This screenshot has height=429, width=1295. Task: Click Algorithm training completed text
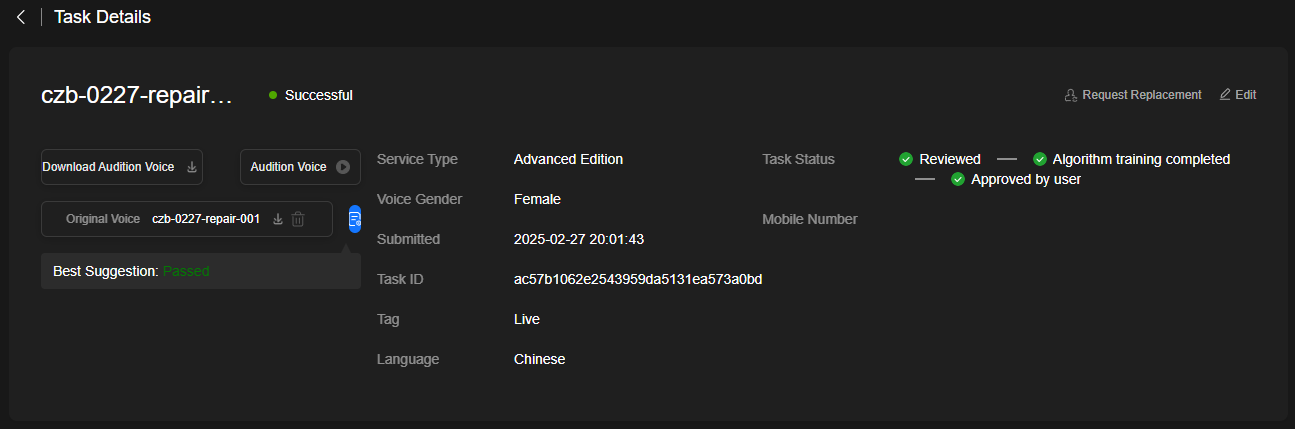[x=1141, y=159]
